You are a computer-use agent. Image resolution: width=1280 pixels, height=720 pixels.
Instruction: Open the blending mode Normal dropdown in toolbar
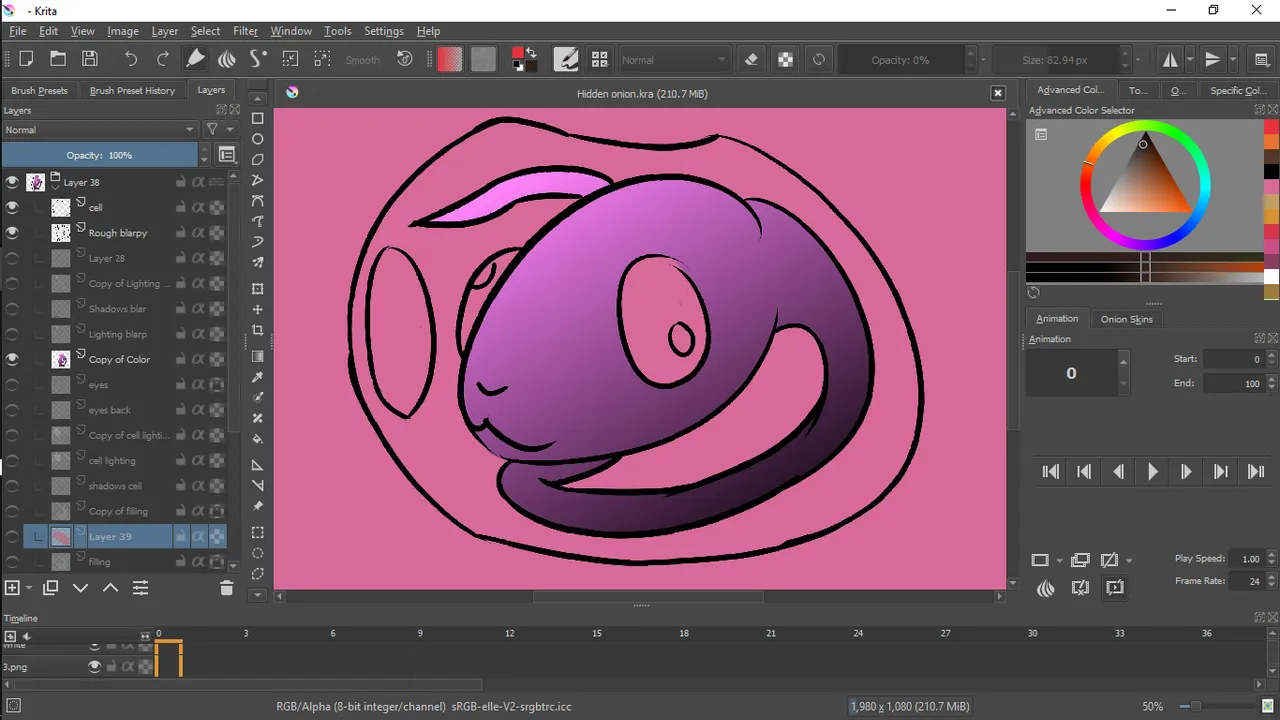(x=674, y=60)
